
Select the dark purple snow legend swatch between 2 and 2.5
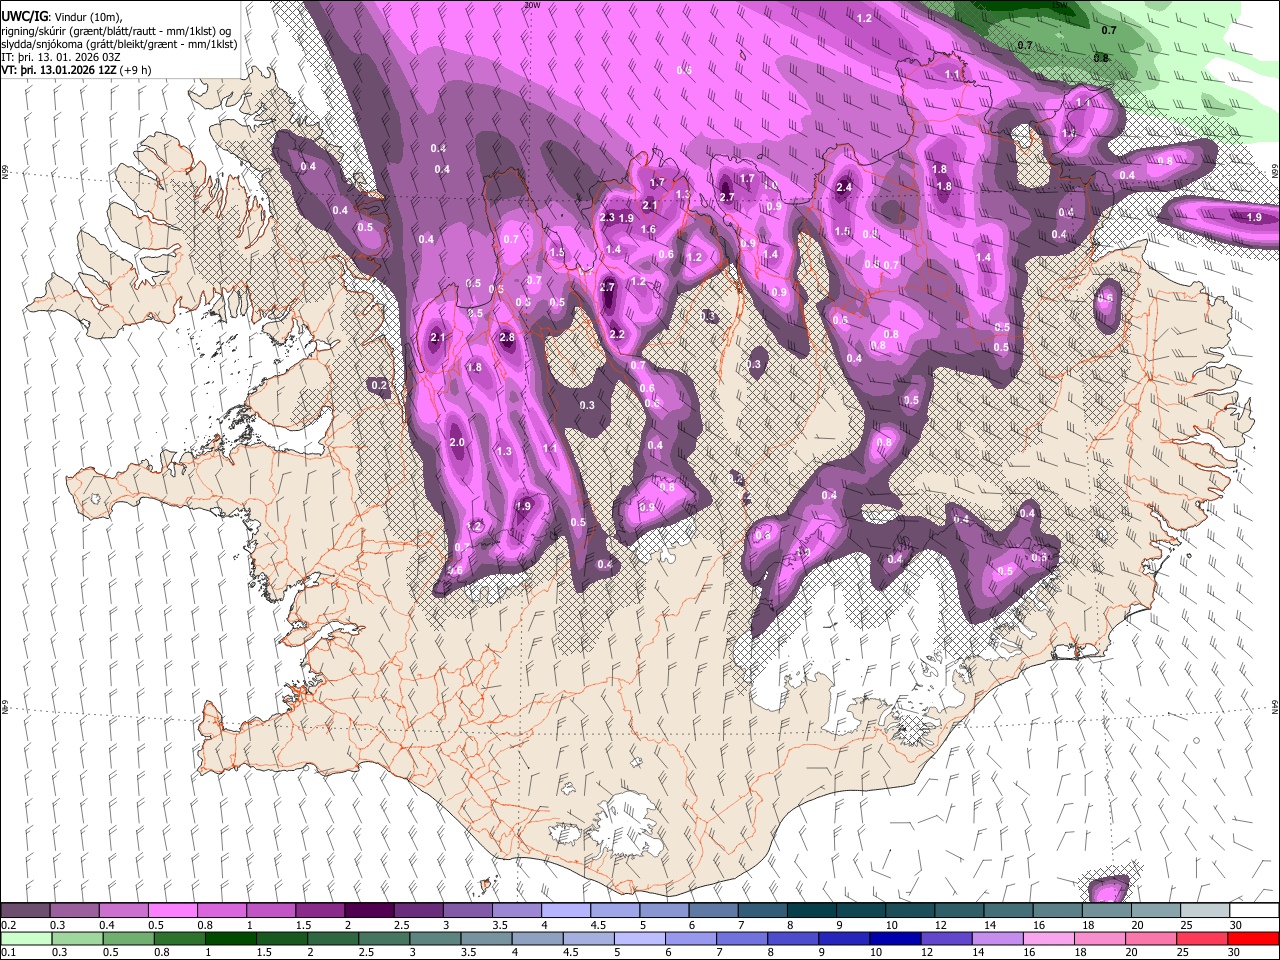click(368, 911)
